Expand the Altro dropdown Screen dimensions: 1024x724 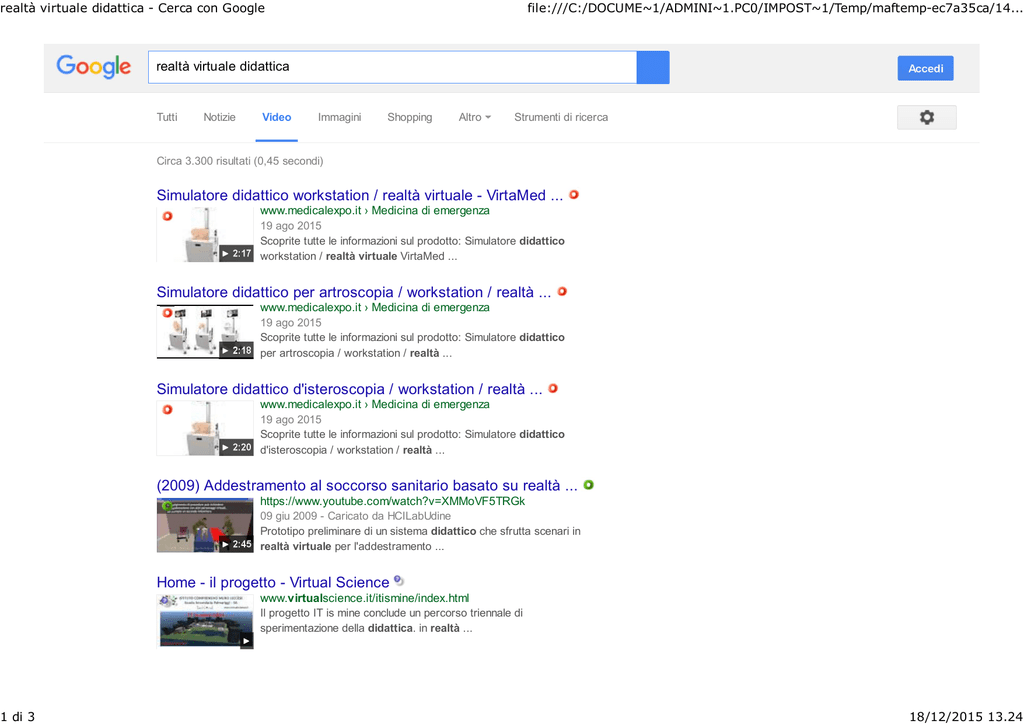click(474, 118)
